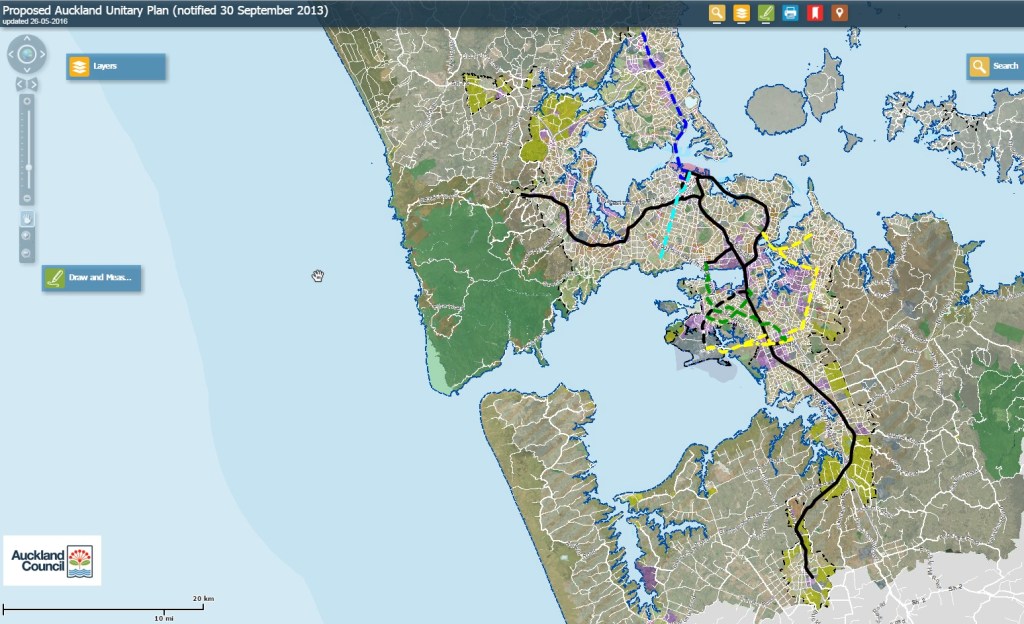This screenshot has width=1024, height=624.
Task: Pan the map south with down arrow
Action: click(x=28, y=68)
